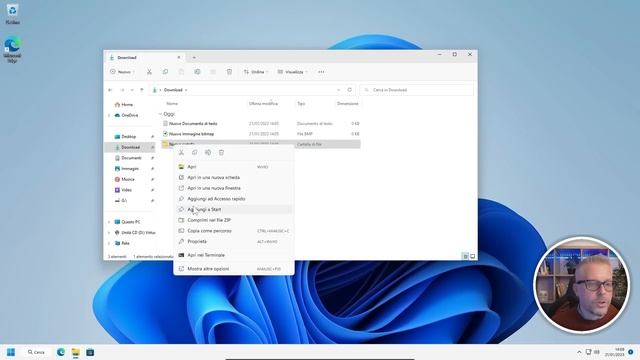Choose Apri in una nuova finestra
Image resolution: width=640 pixels, height=360 pixels.
pyautogui.click(x=234, y=188)
